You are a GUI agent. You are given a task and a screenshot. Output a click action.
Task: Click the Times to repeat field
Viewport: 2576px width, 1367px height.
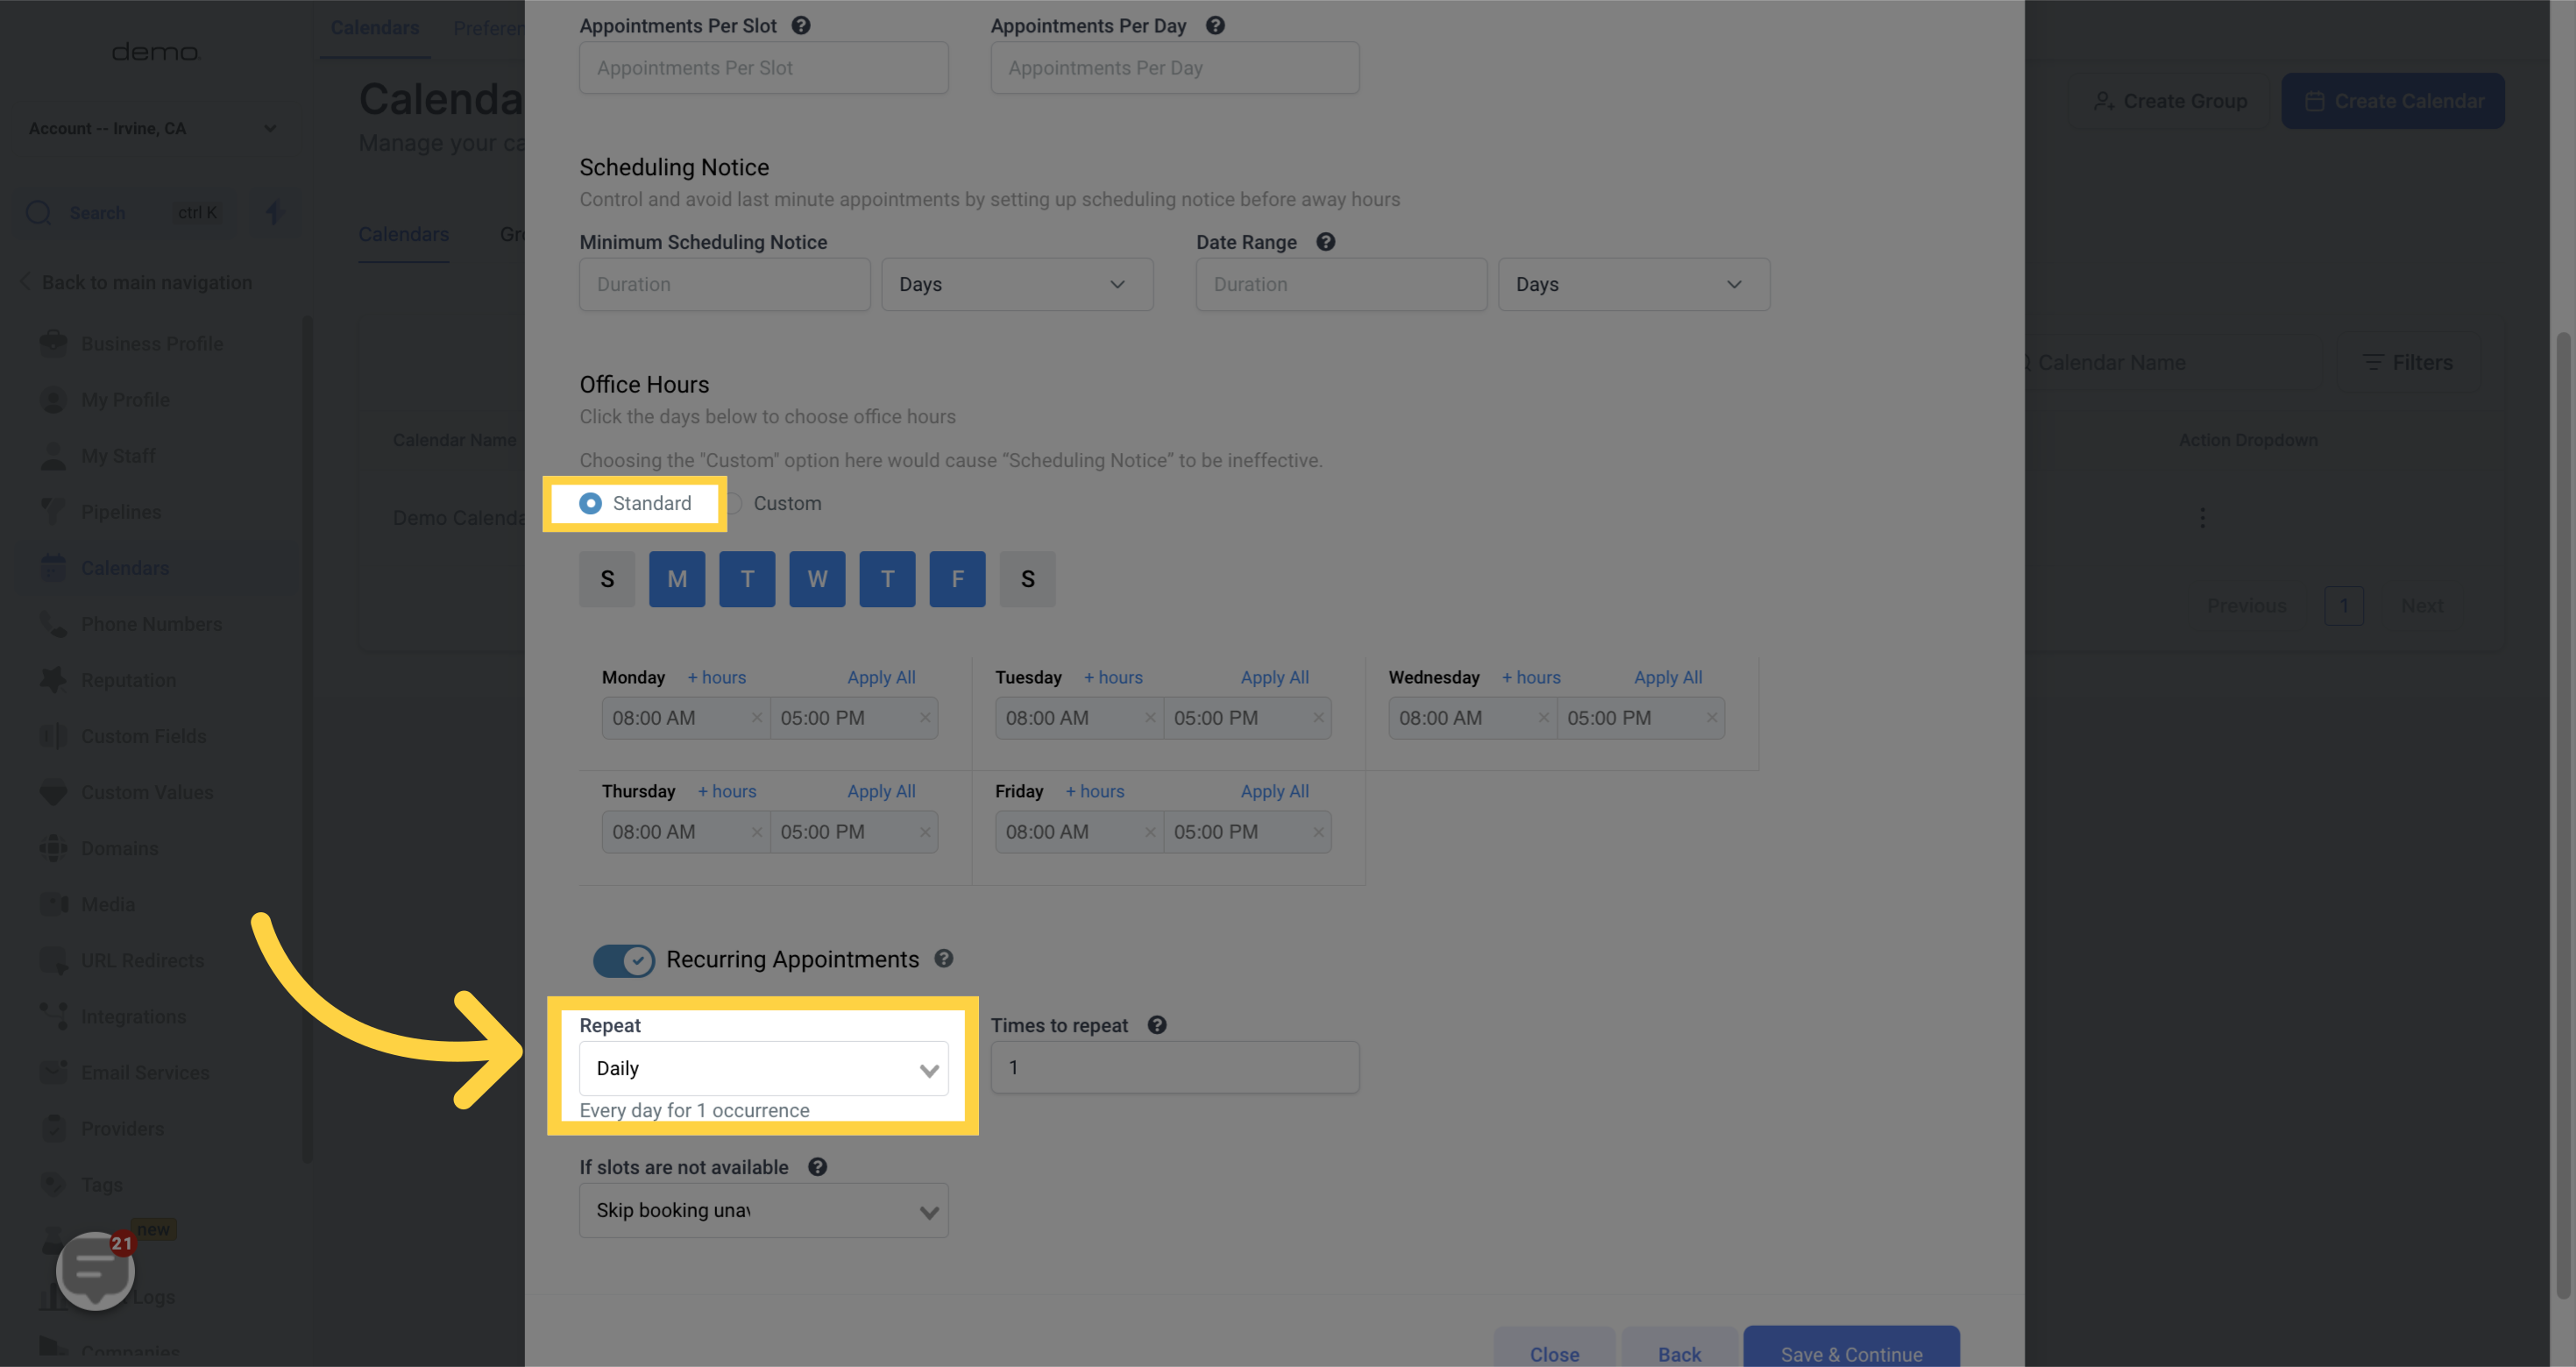point(1174,1068)
